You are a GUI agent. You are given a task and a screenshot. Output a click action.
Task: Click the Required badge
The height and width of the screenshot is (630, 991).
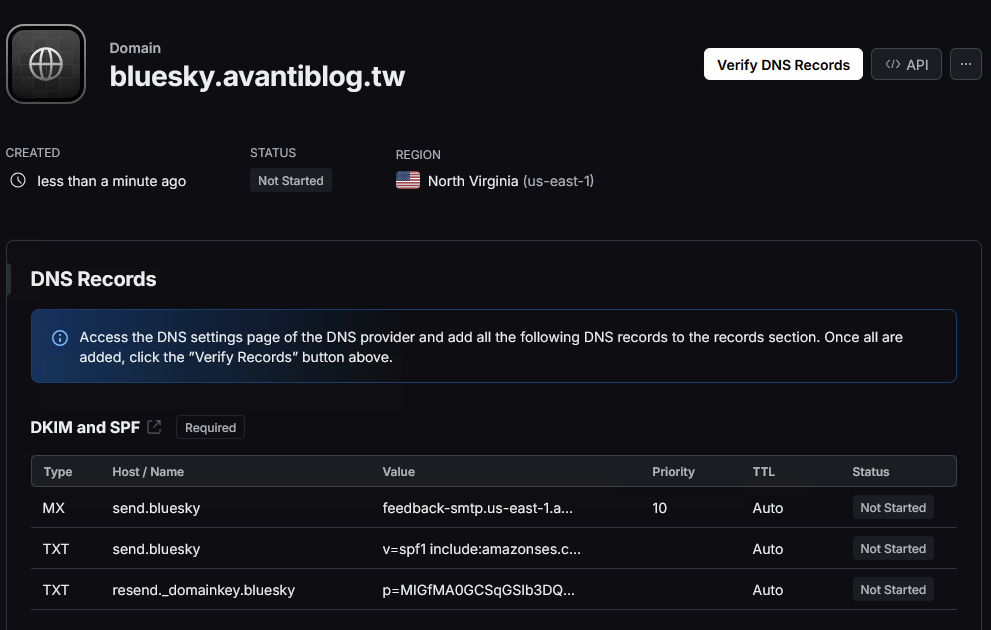click(210, 427)
